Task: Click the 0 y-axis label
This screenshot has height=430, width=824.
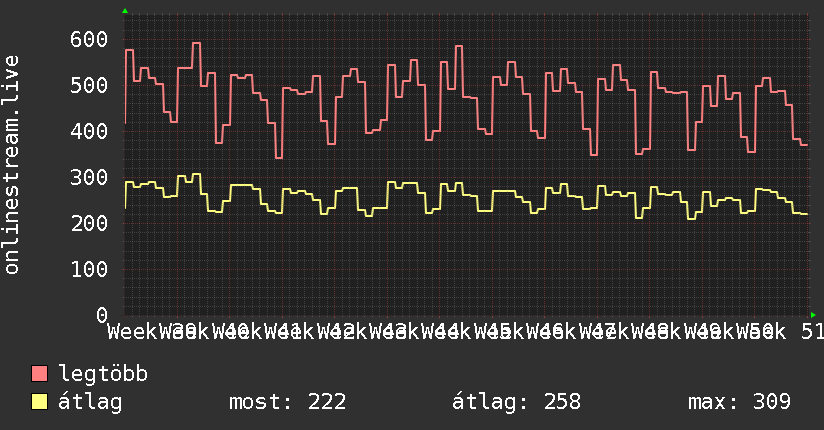Action: point(102,315)
